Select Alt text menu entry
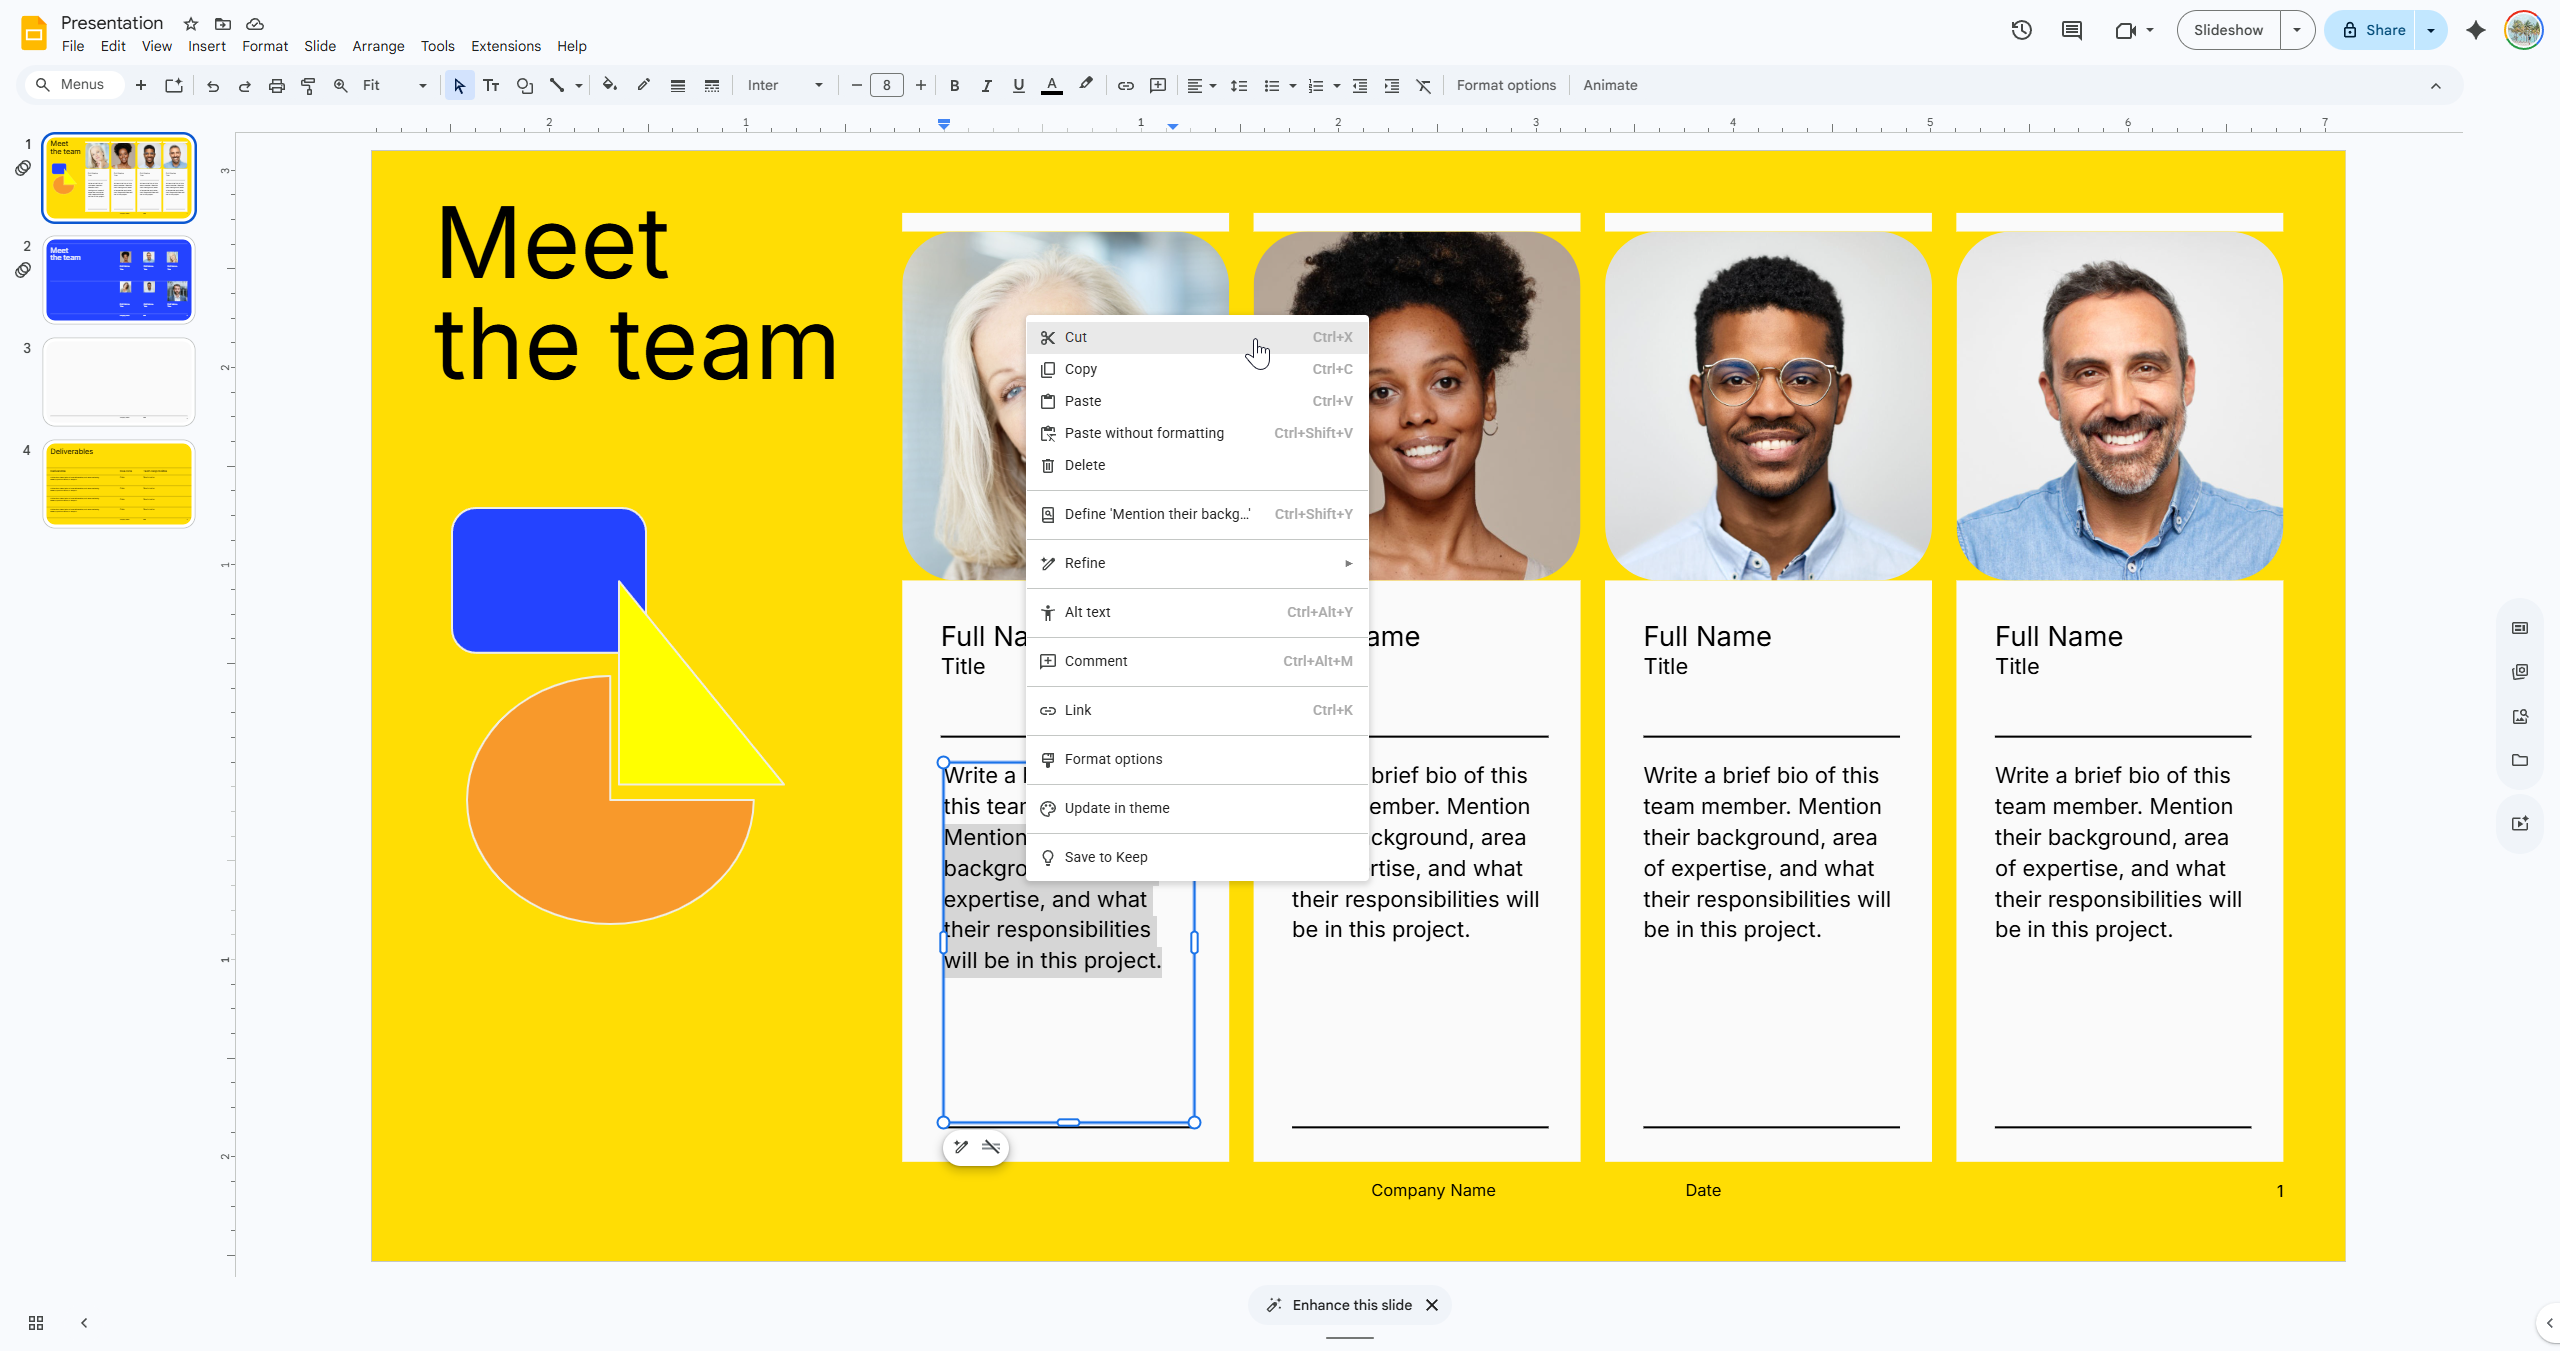Viewport: 2560px width, 1351px height. (1197, 612)
